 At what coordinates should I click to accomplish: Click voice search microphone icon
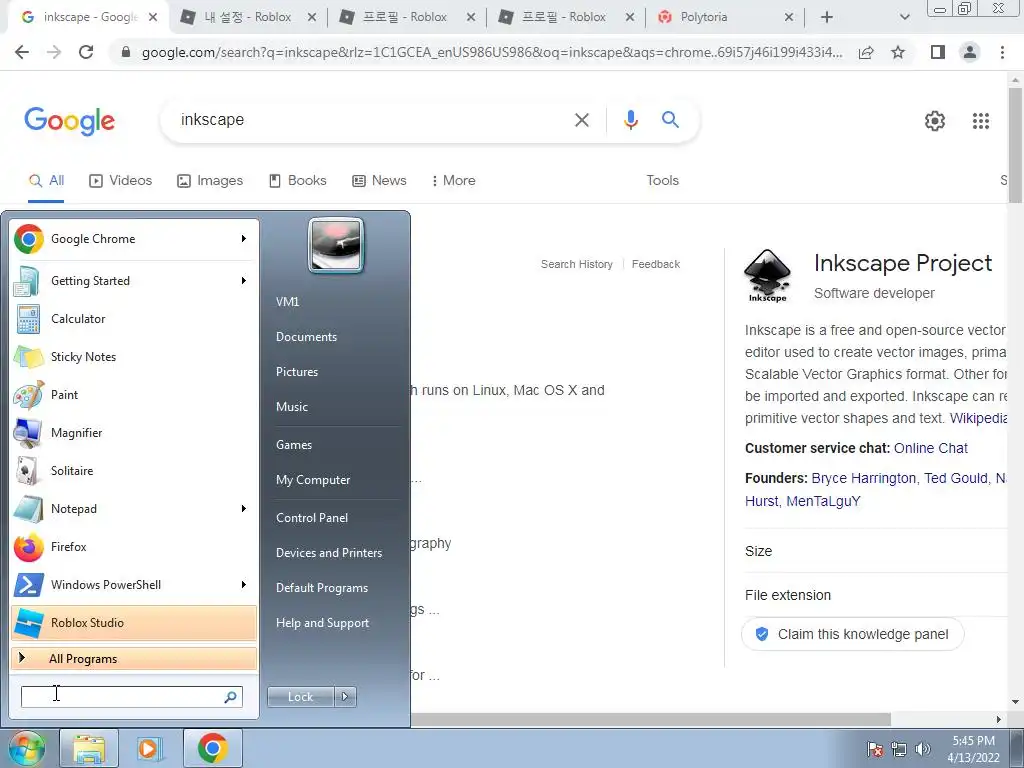click(630, 120)
